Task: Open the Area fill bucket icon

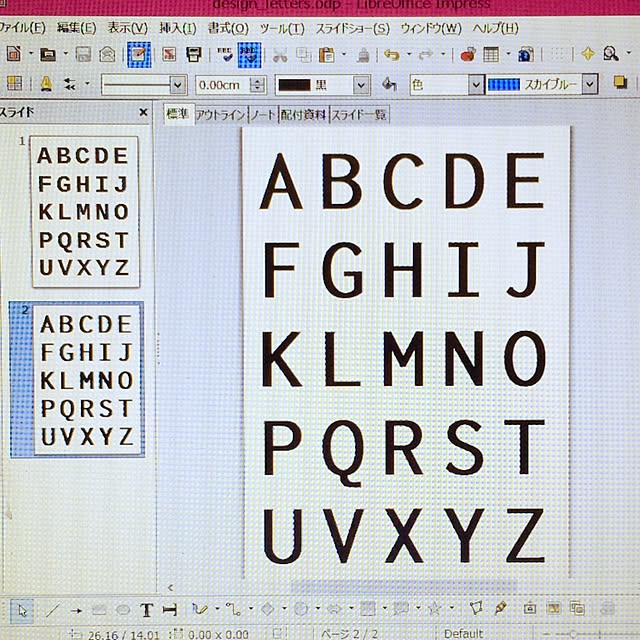Action: [x=389, y=84]
